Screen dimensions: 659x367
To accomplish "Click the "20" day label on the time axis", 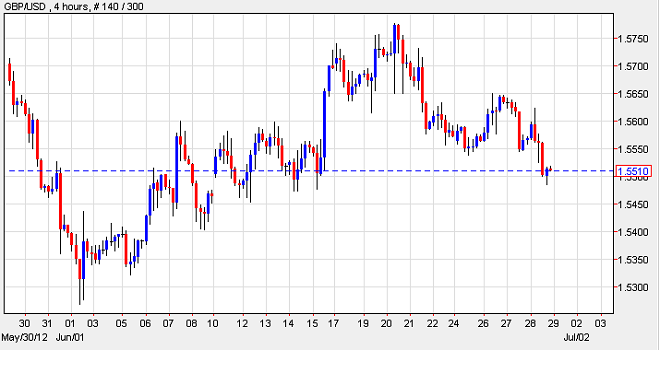I will click(387, 323).
